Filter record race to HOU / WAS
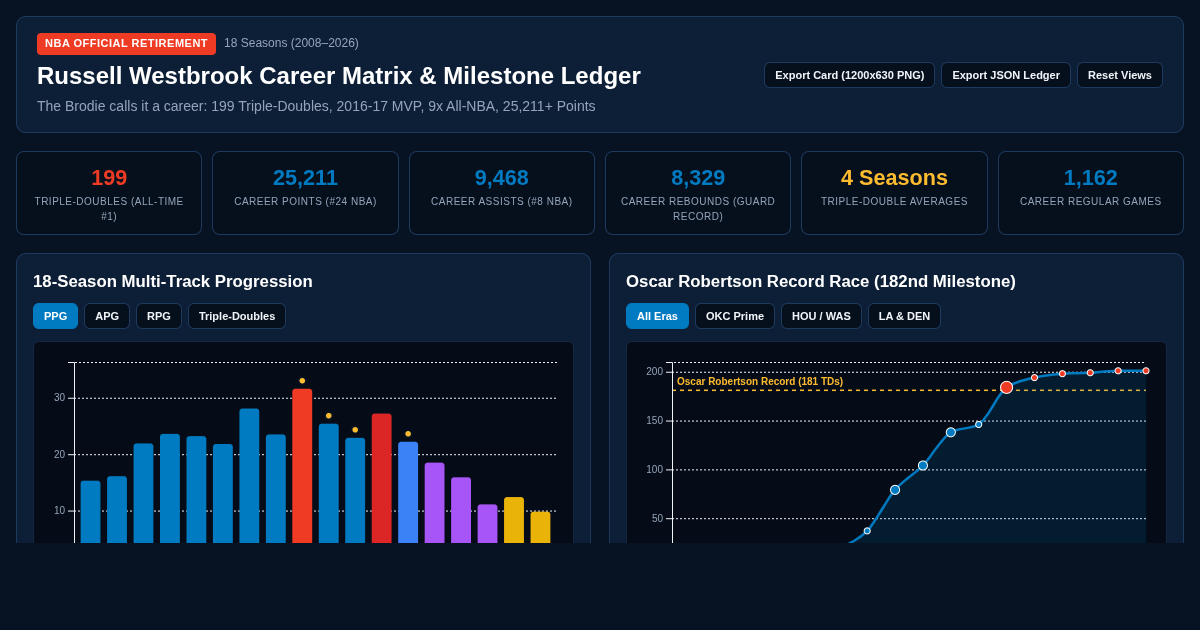The width and height of the screenshot is (1200, 630). (x=821, y=316)
